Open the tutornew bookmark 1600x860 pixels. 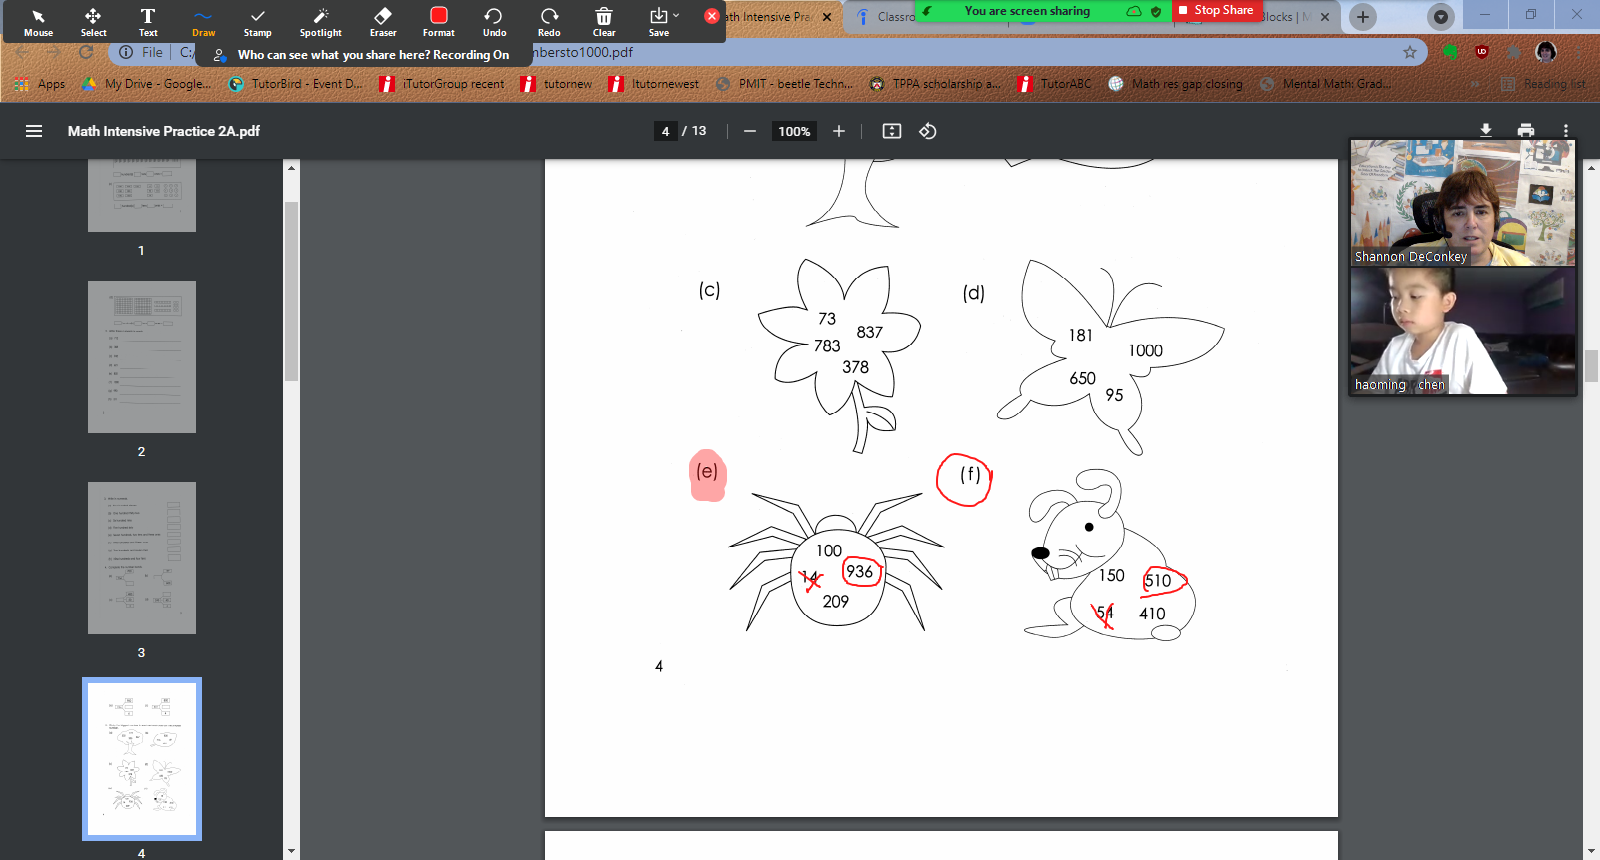click(x=557, y=84)
